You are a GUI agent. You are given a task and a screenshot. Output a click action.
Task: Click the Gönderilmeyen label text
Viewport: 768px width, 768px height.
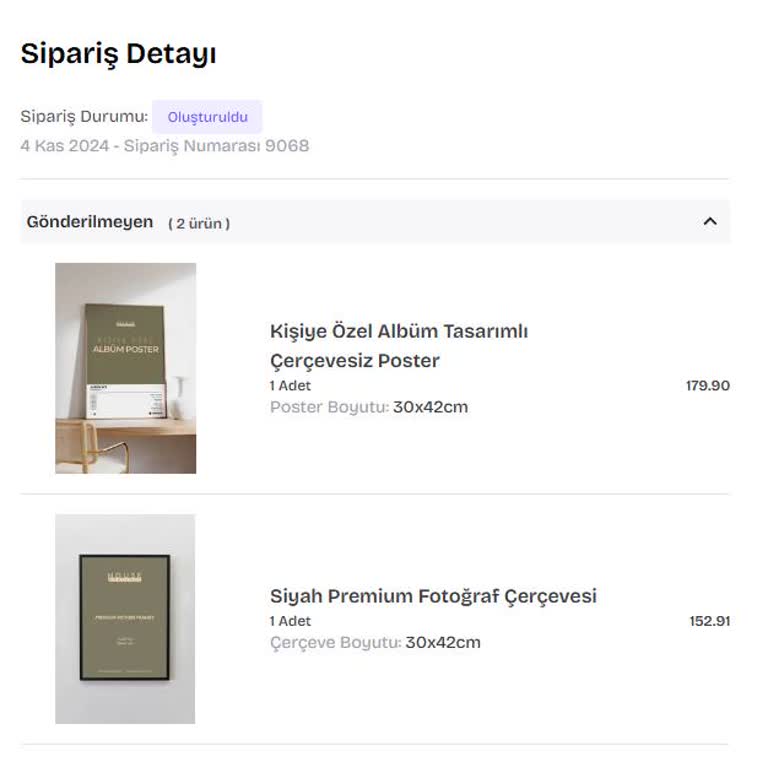coord(90,222)
